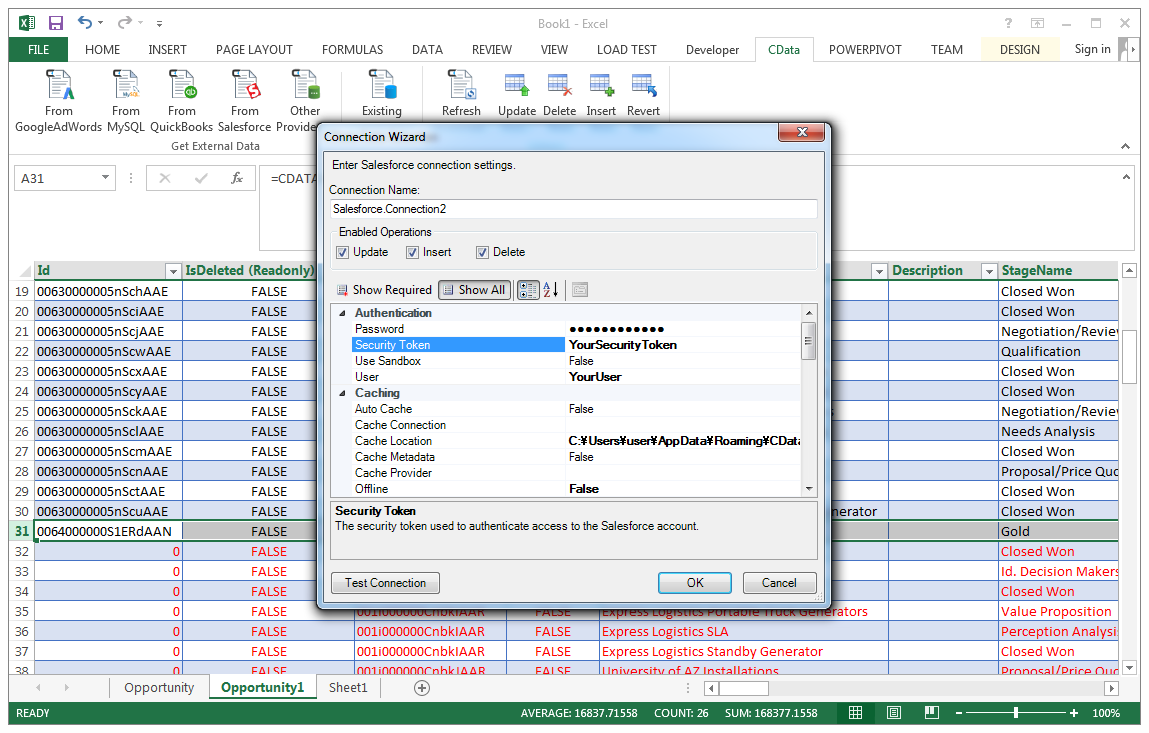Click the 100% zoom level
Image resolution: width=1149 pixels, height=733 pixels.
[x=1106, y=713]
